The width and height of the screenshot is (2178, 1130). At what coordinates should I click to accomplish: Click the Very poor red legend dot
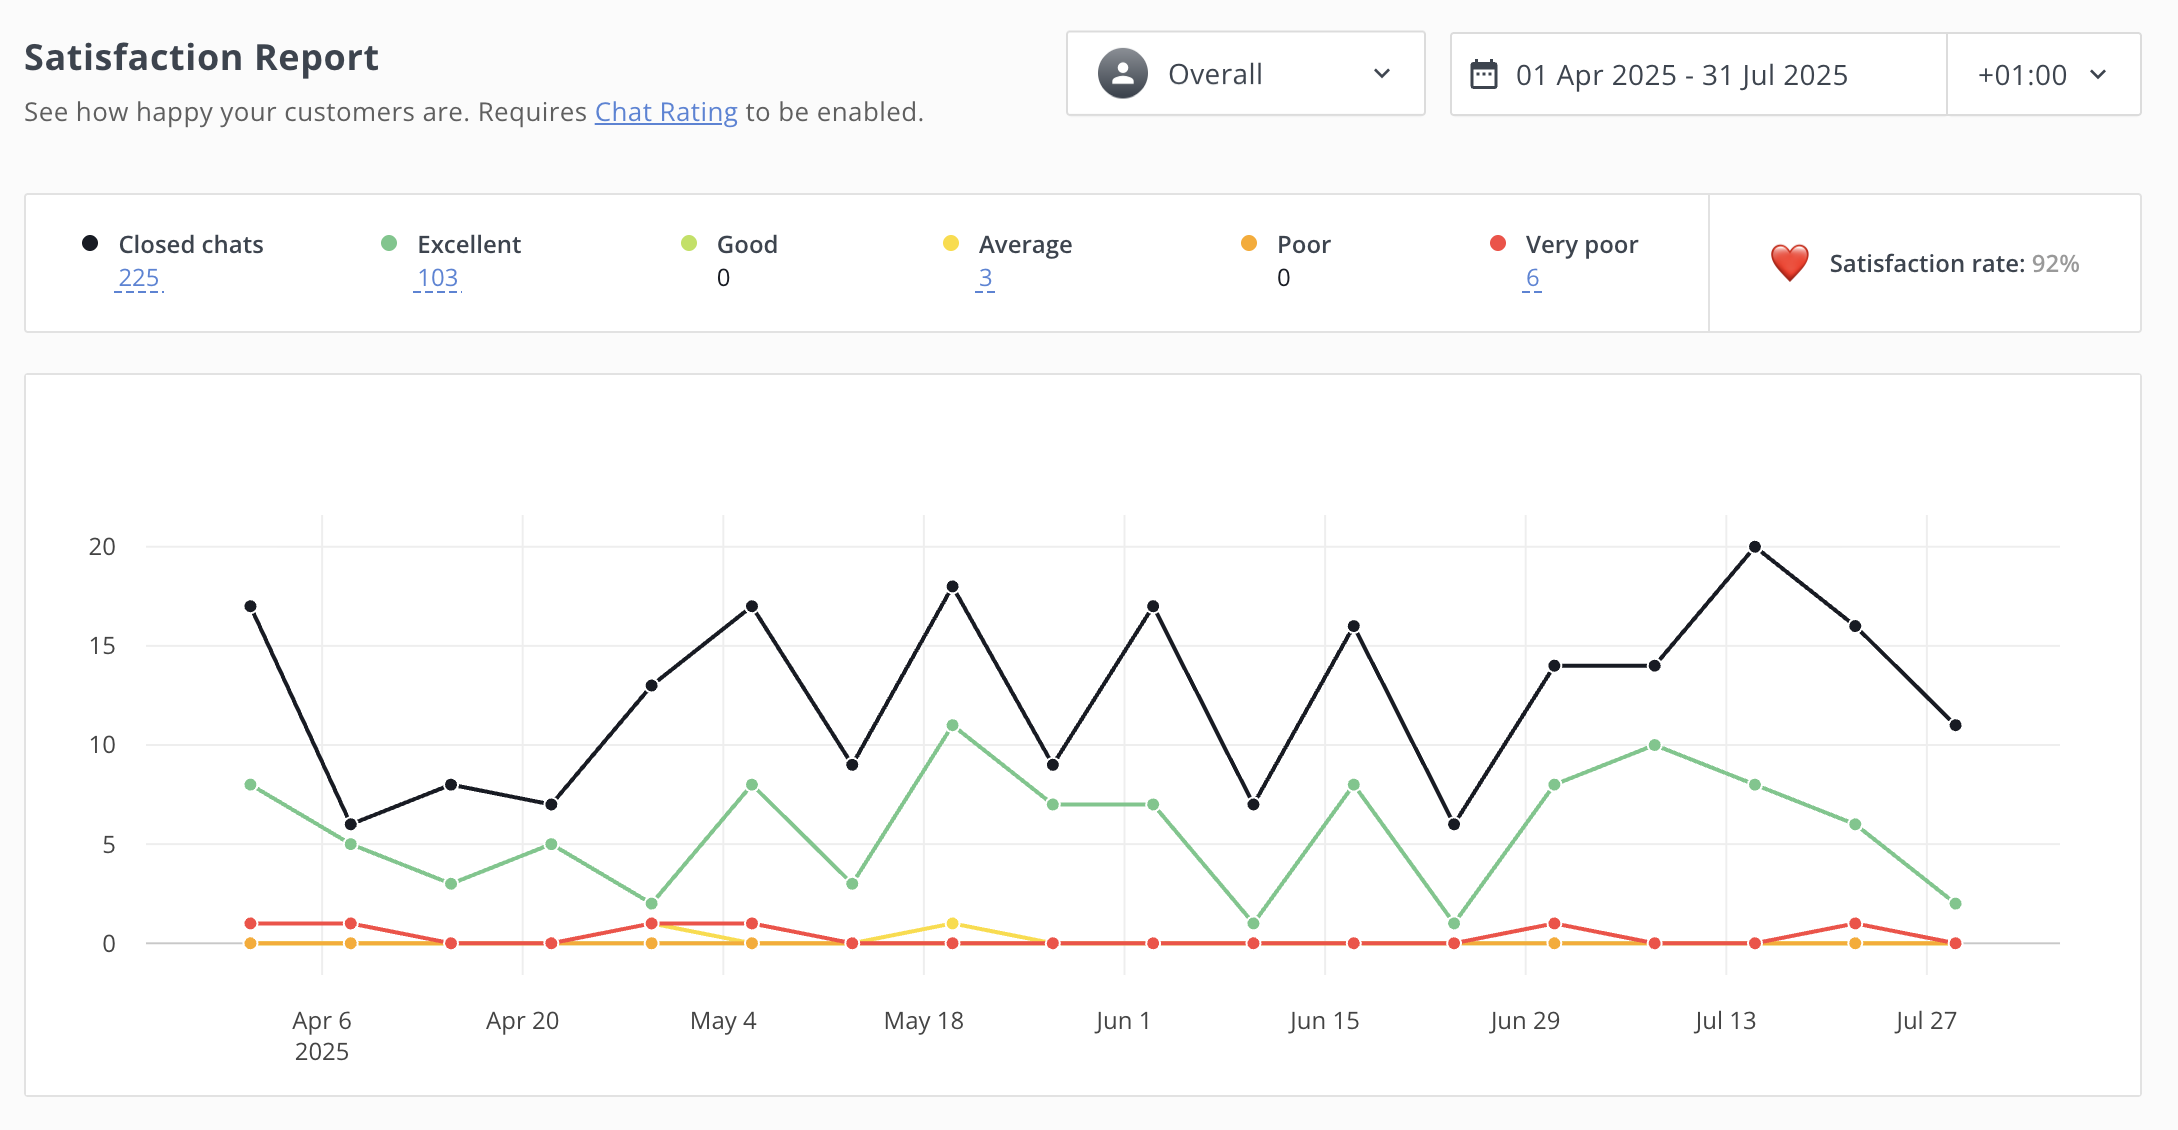[x=1498, y=244]
